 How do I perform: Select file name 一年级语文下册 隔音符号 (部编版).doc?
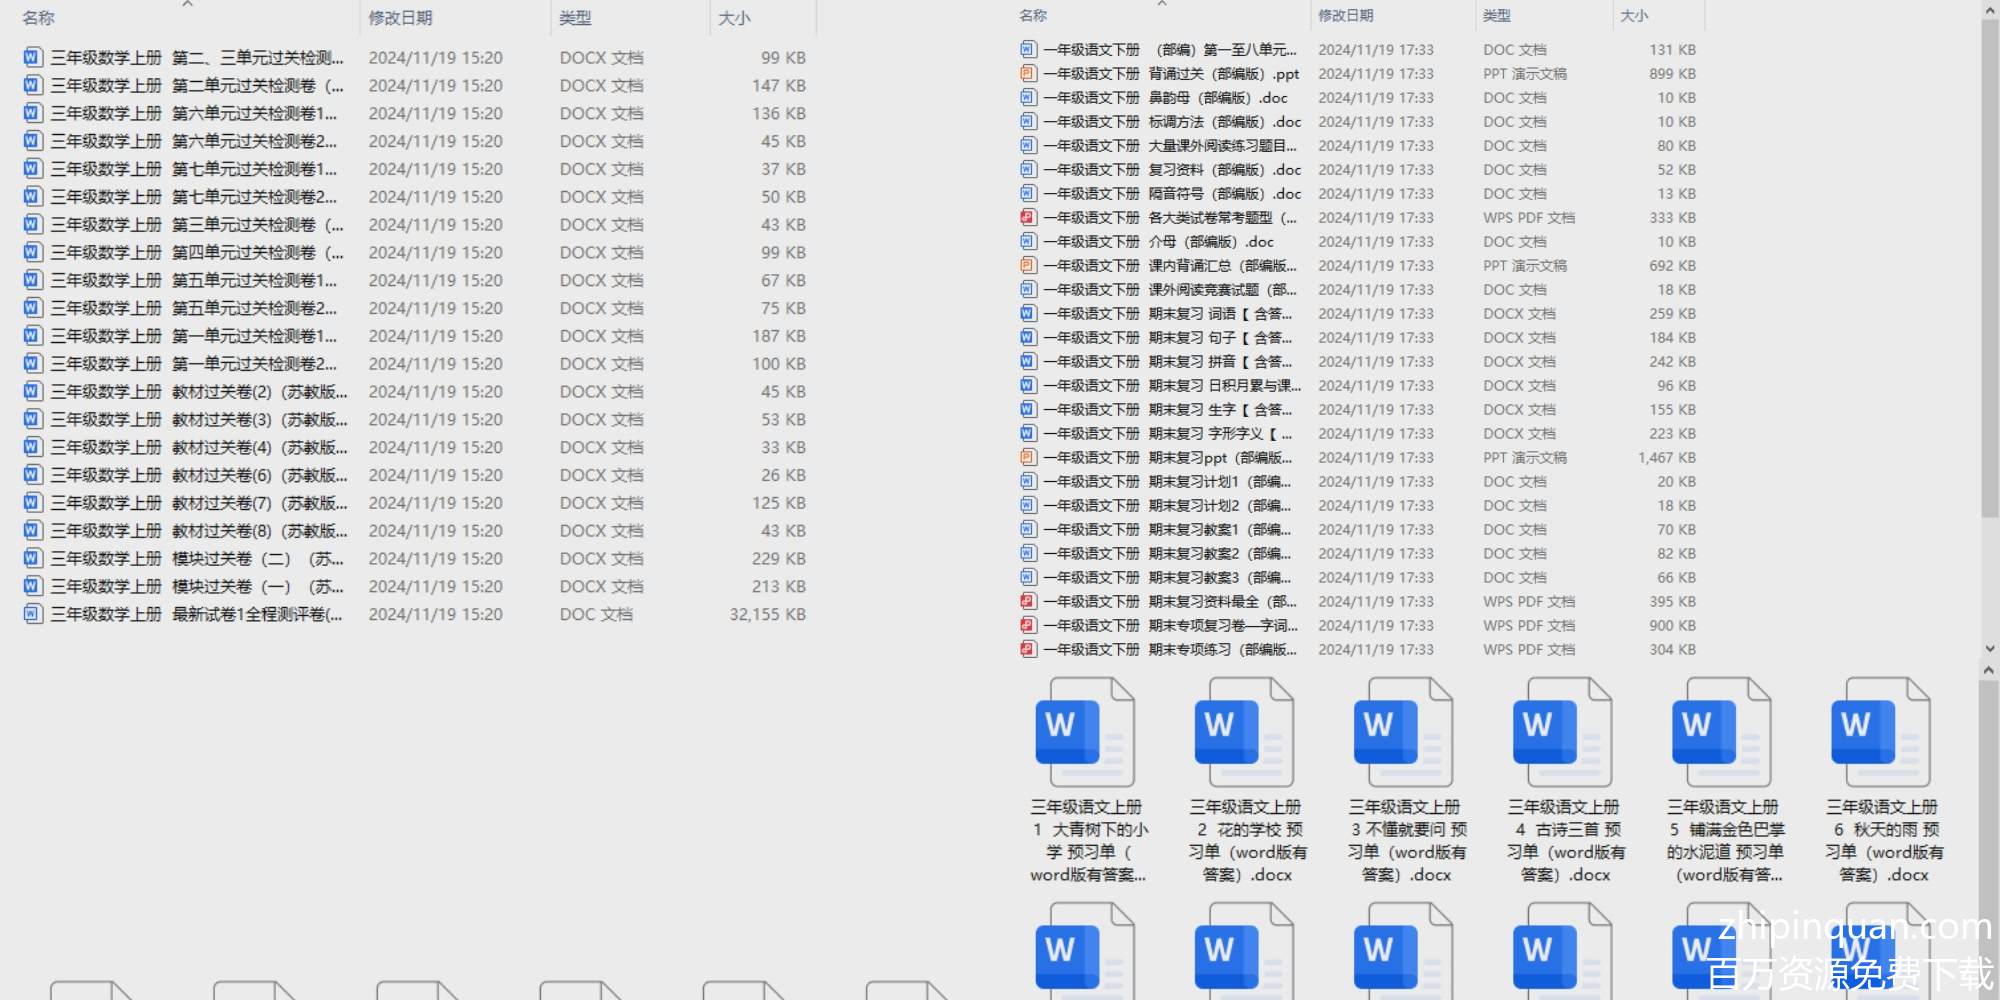[1173, 193]
